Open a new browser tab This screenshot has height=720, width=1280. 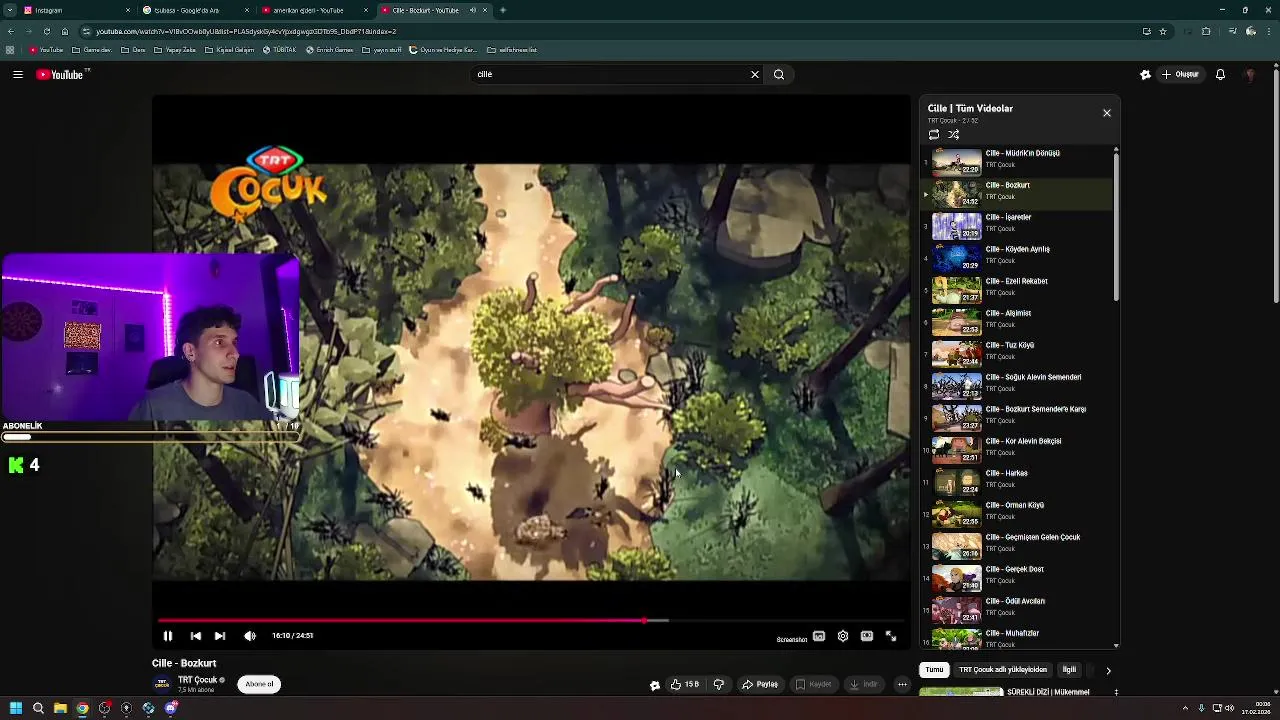[503, 10]
